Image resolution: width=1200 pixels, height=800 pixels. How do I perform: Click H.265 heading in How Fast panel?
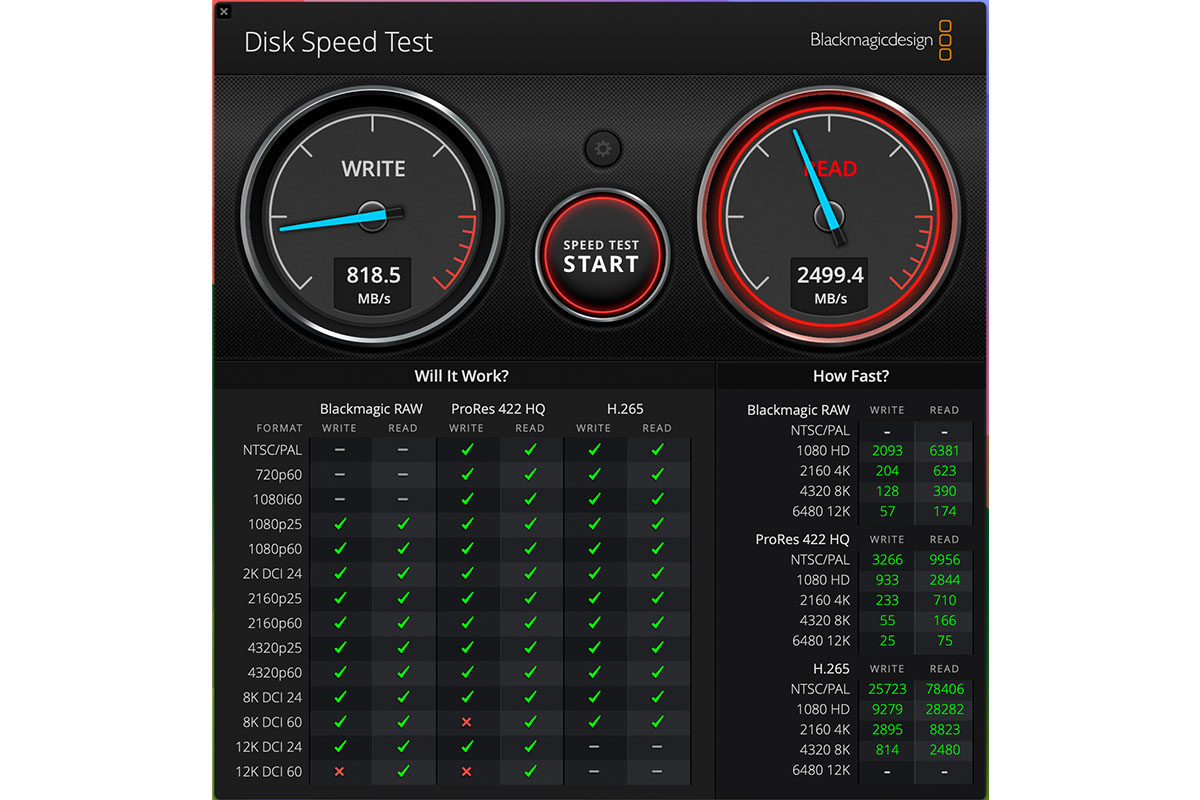[831, 668]
